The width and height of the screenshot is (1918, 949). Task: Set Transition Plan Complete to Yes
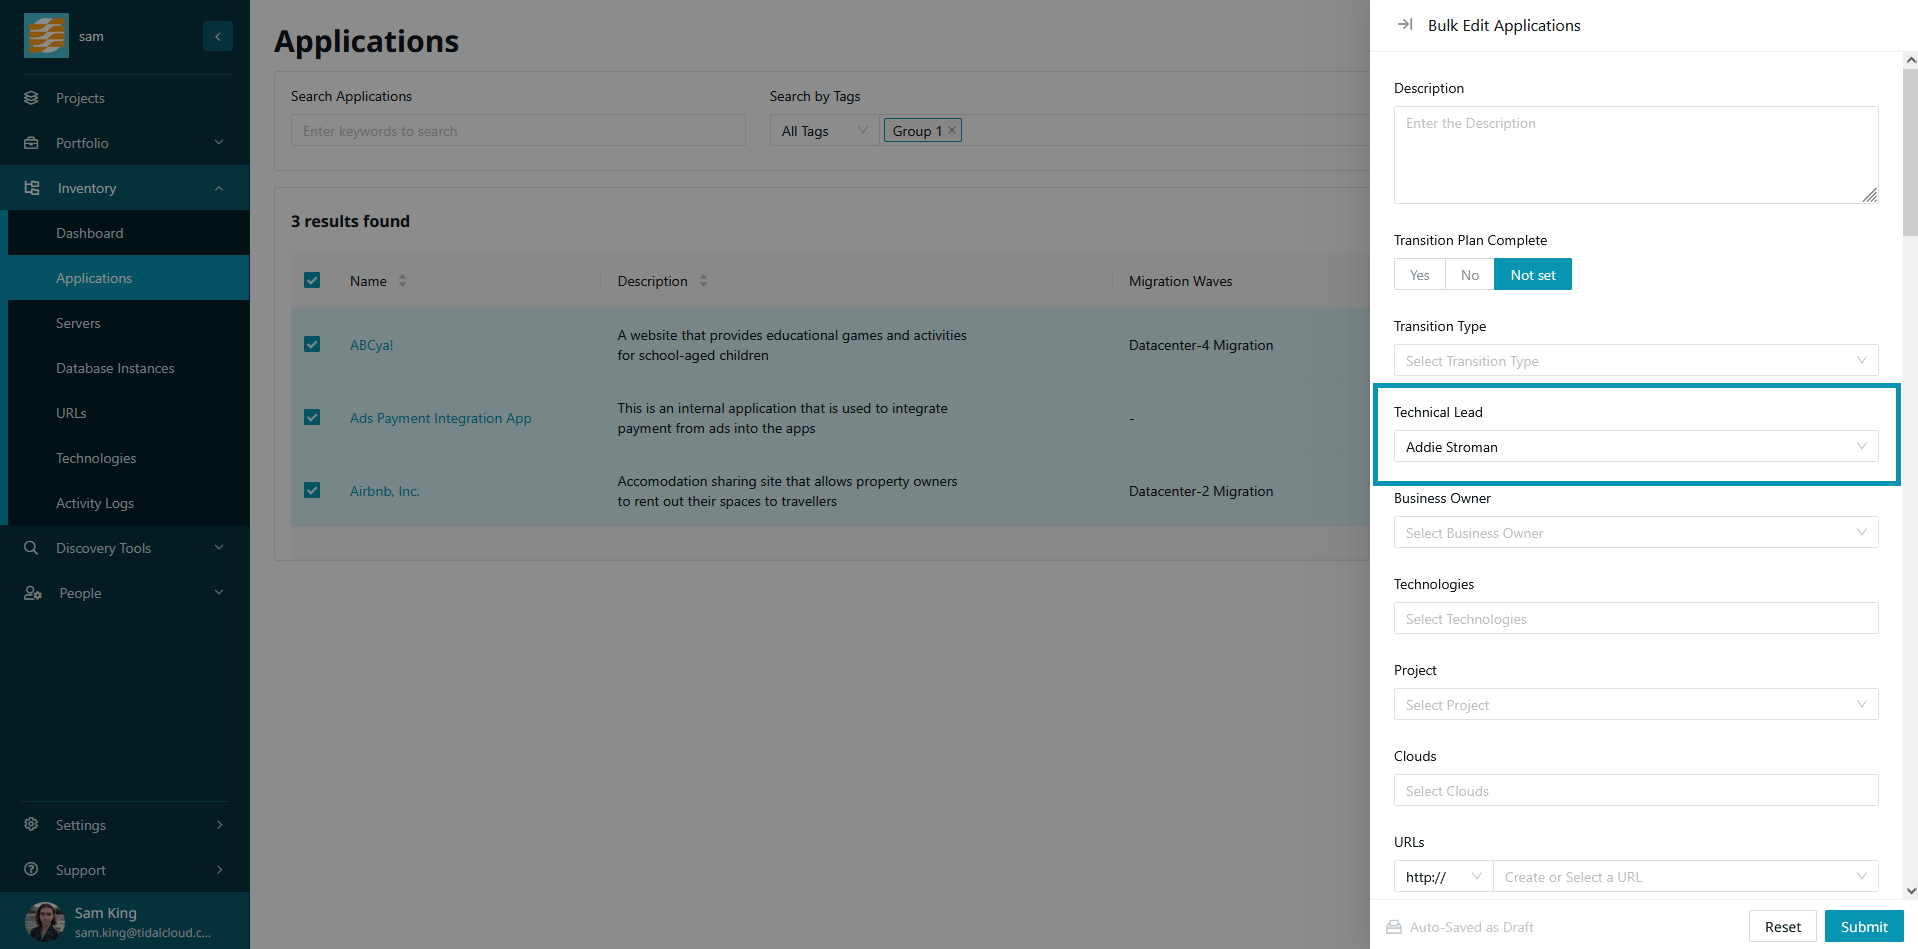pos(1419,275)
